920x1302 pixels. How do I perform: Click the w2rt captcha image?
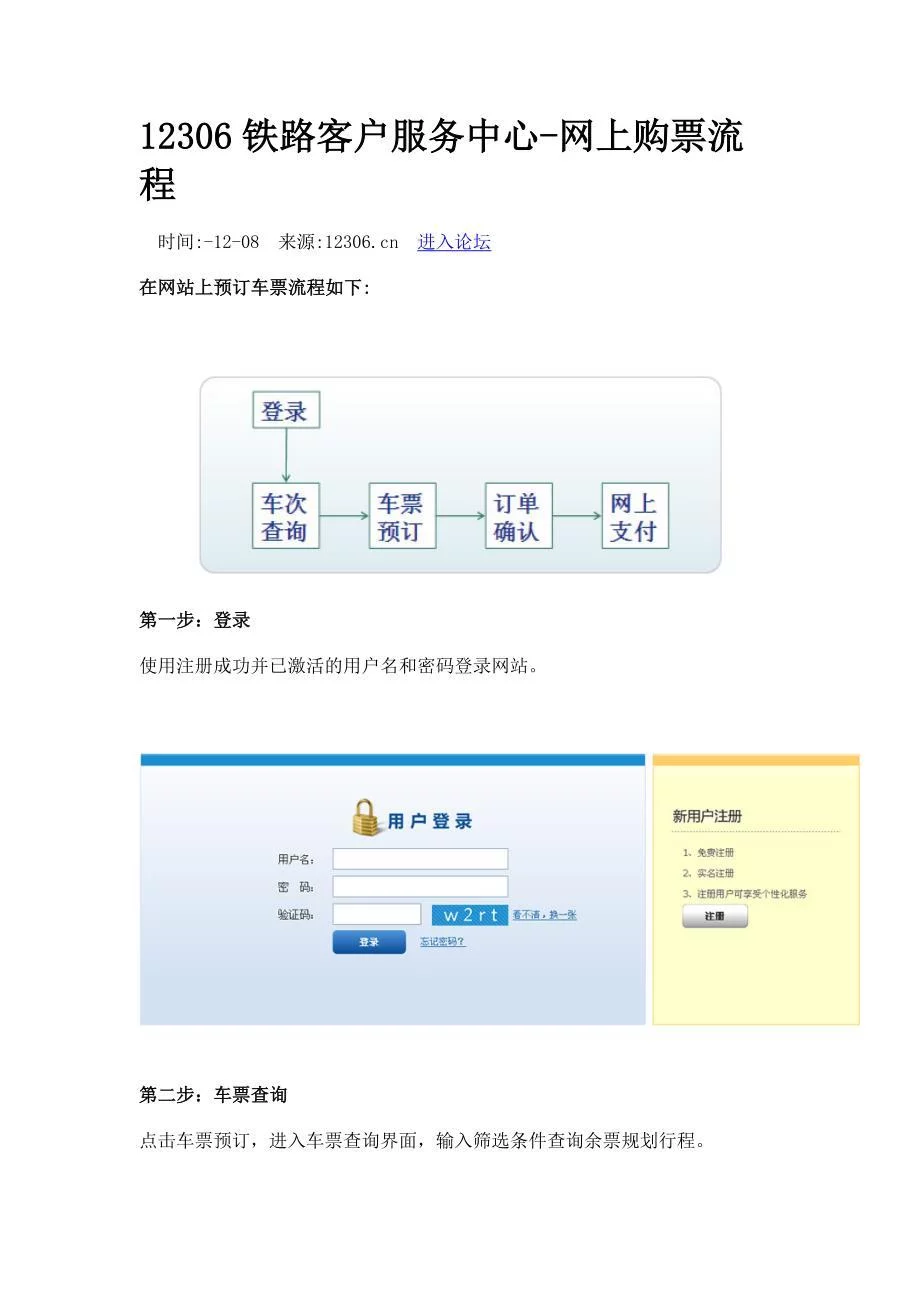(x=470, y=915)
